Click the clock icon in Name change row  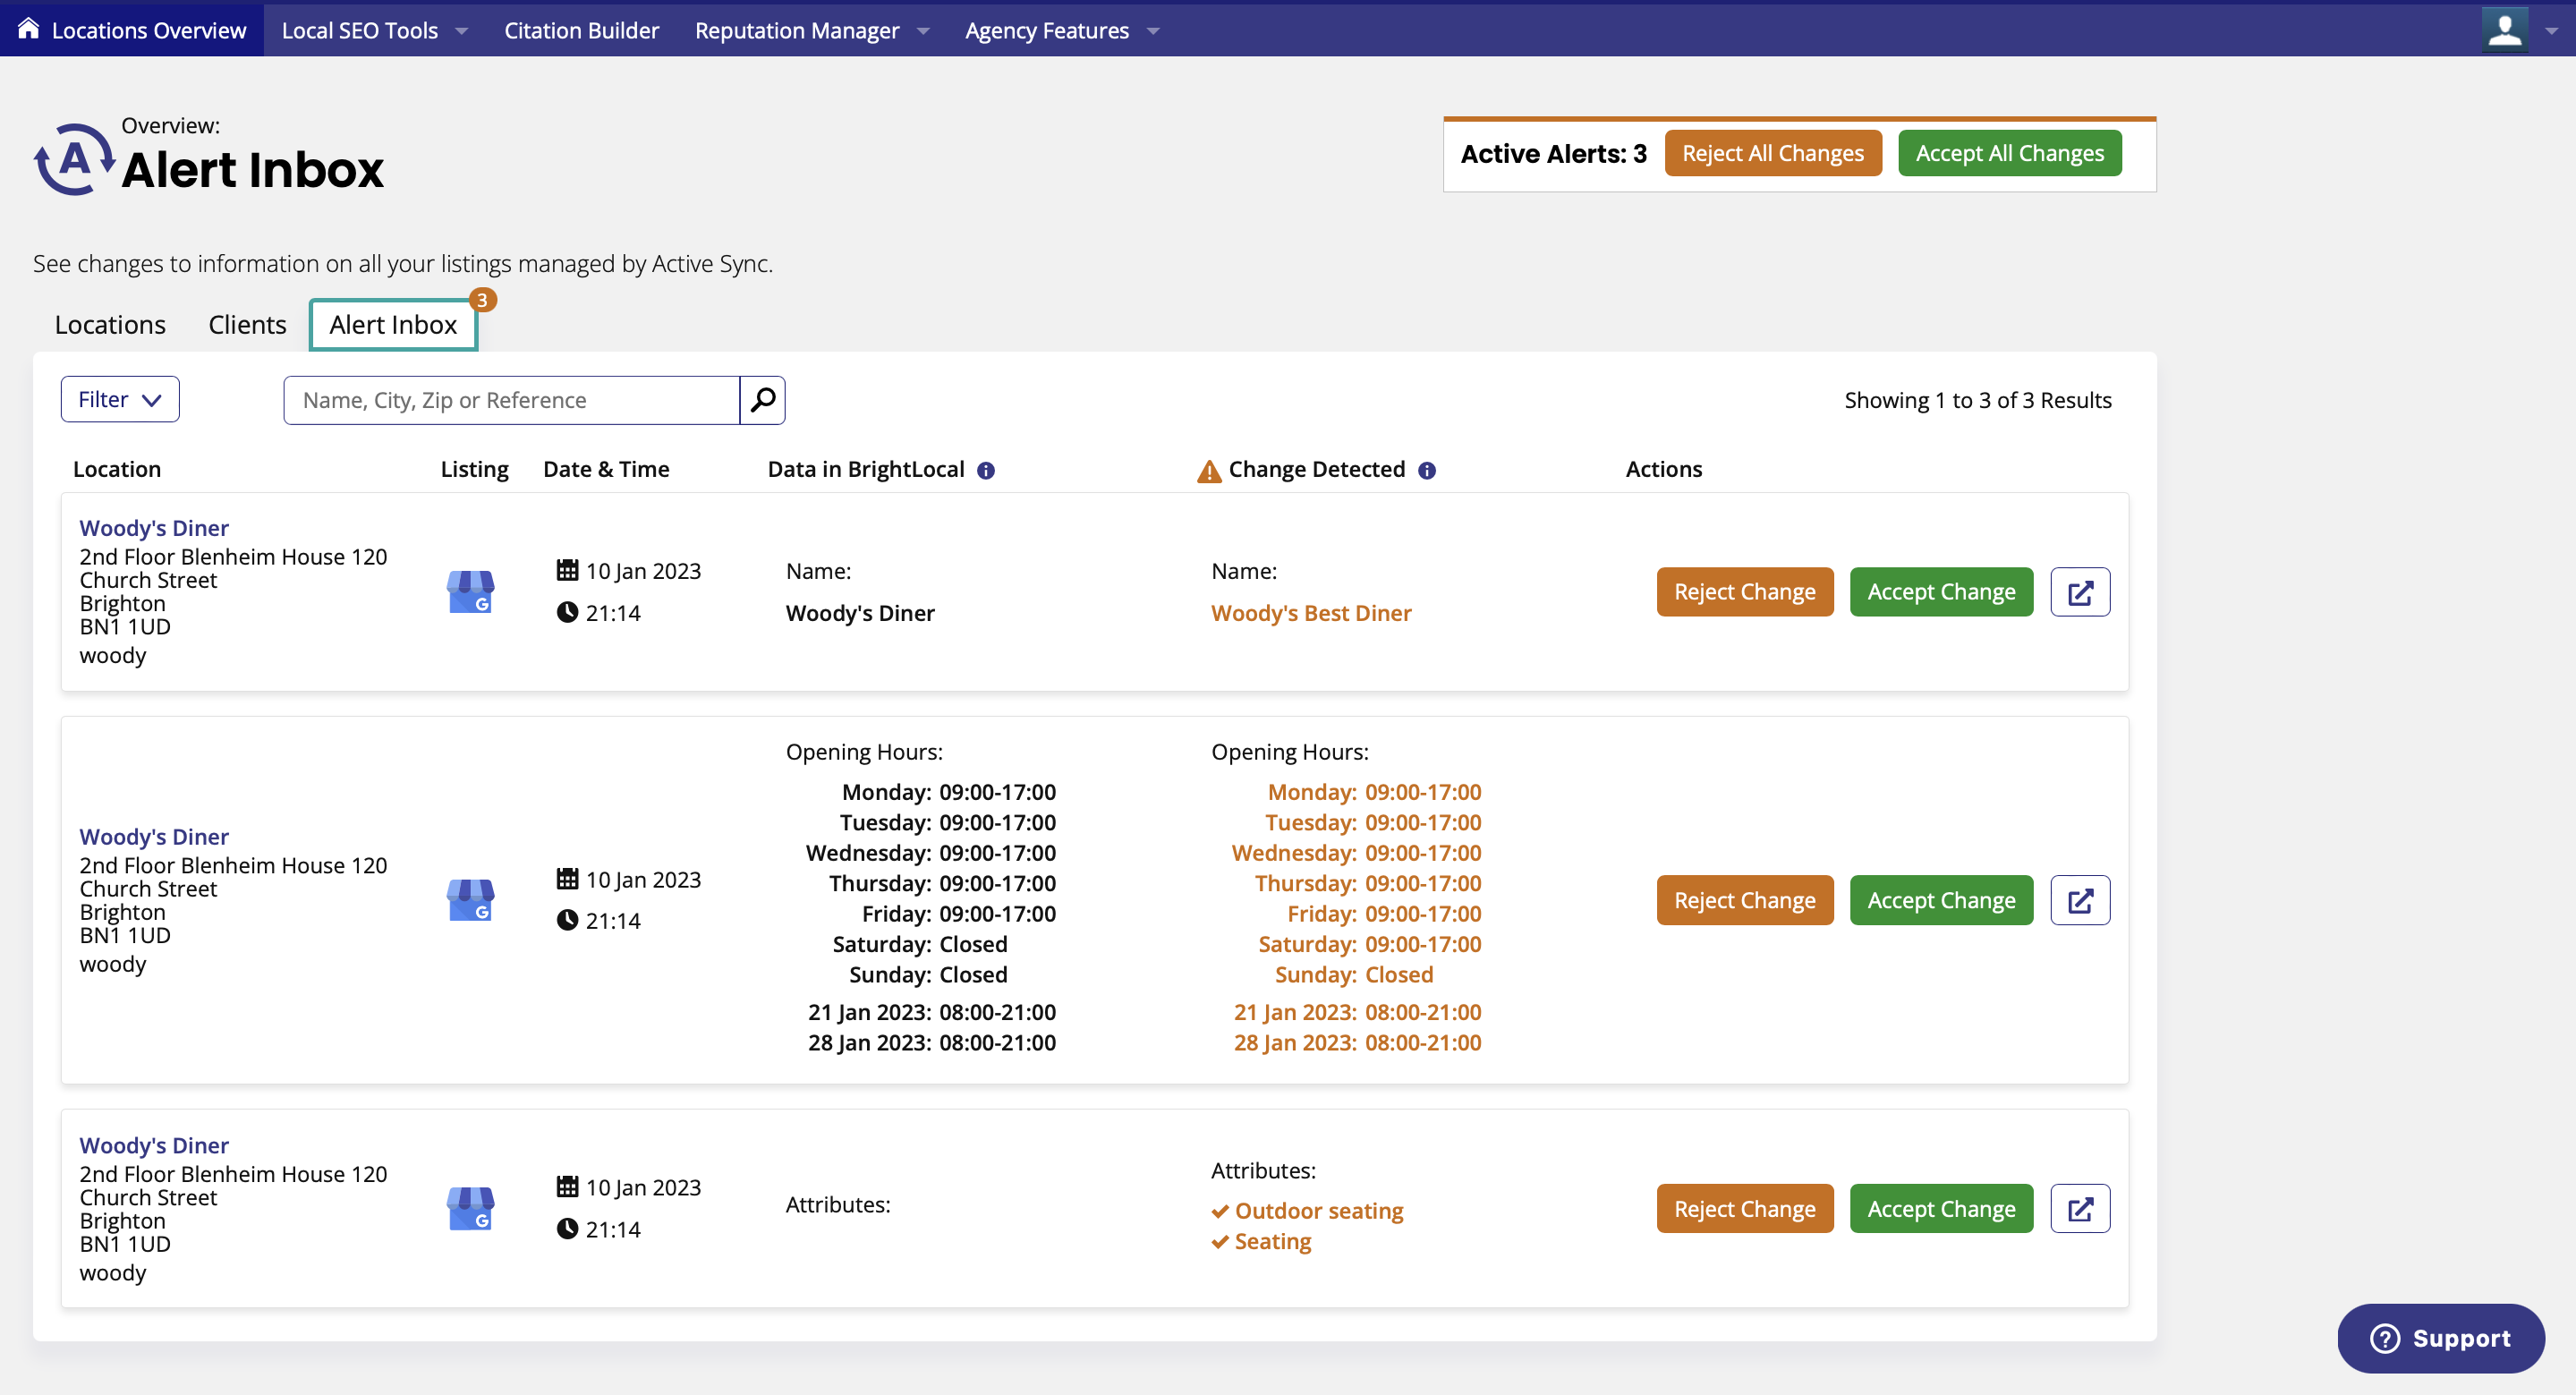click(x=567, y=612)
